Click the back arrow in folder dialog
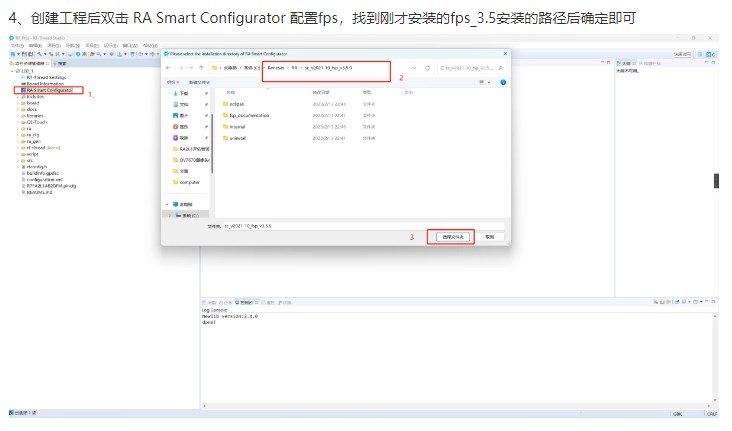Viewport: 732px width, 431px height. tap(169, 68)
